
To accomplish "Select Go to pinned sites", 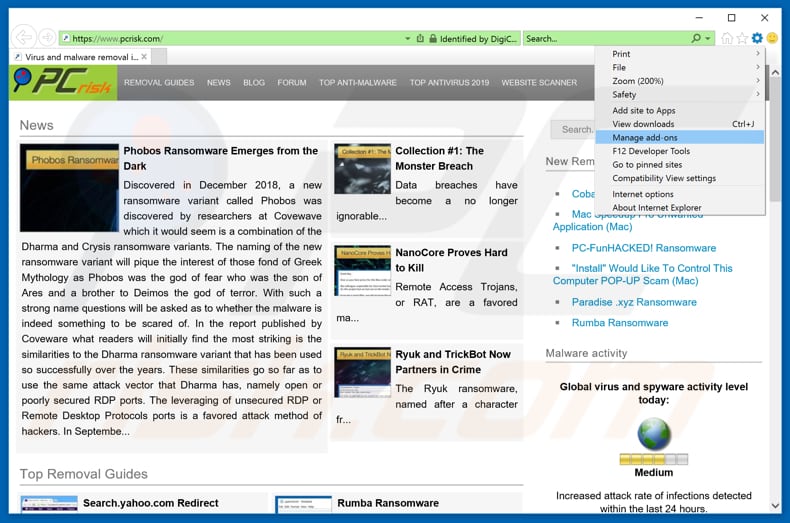I will click(680, 165).
